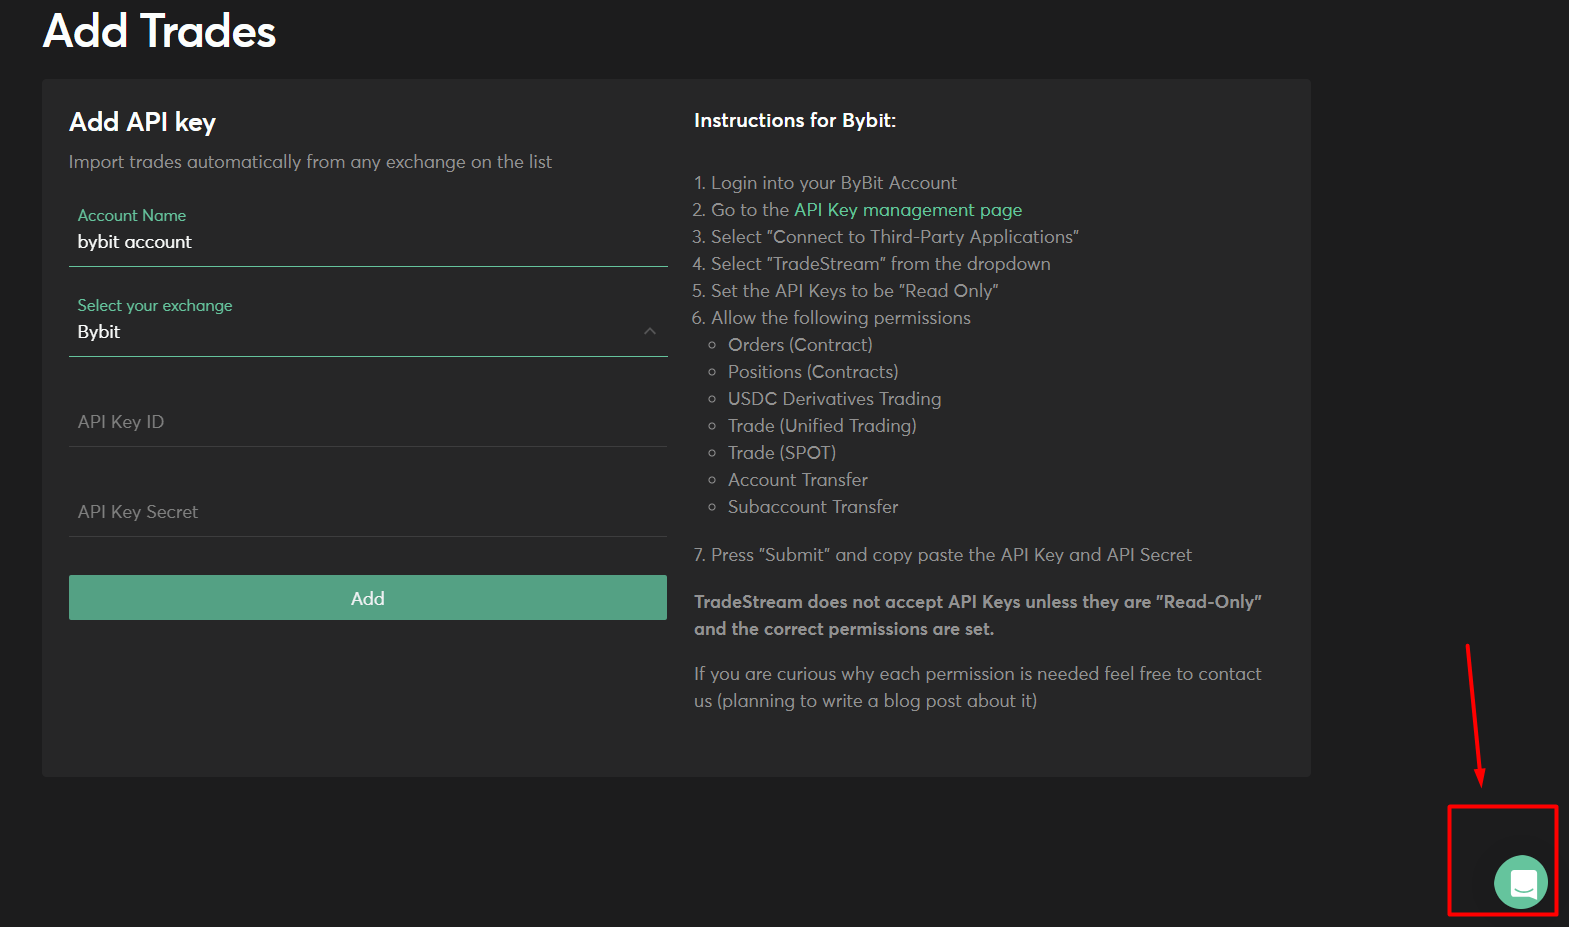Click the USDC Derivatives Trading permission item
1569x927 pixels.
[x=834, y=399]
